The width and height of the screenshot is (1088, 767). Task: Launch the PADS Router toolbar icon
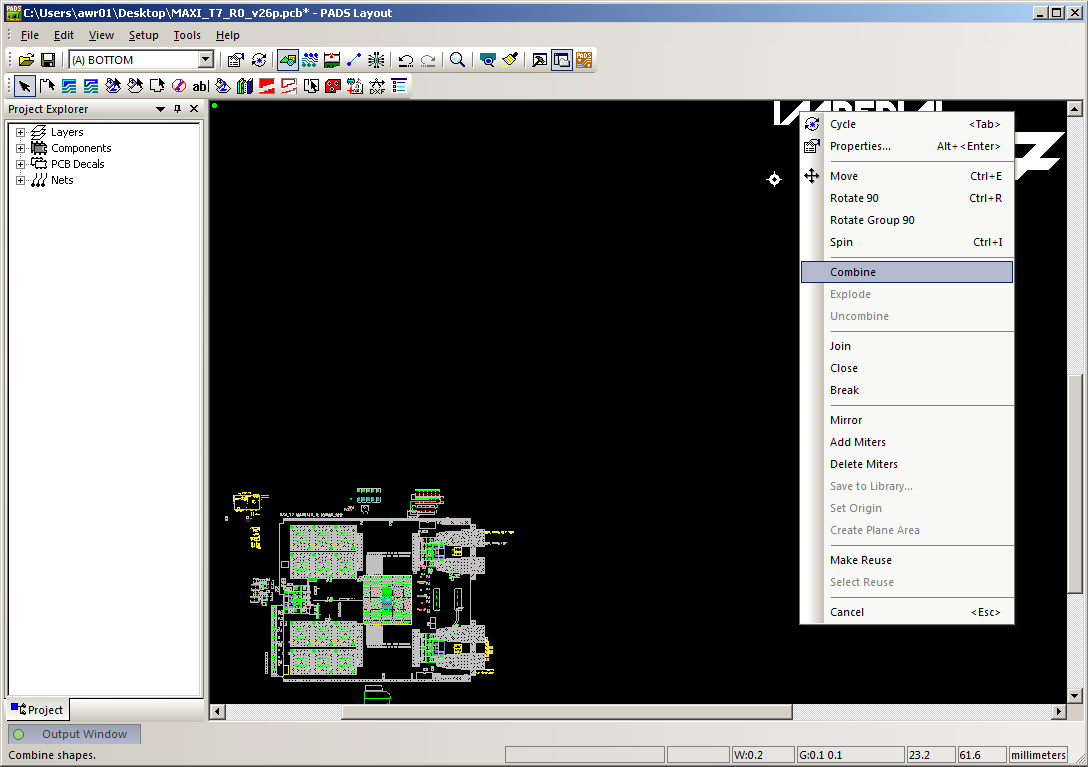[584, 60]
